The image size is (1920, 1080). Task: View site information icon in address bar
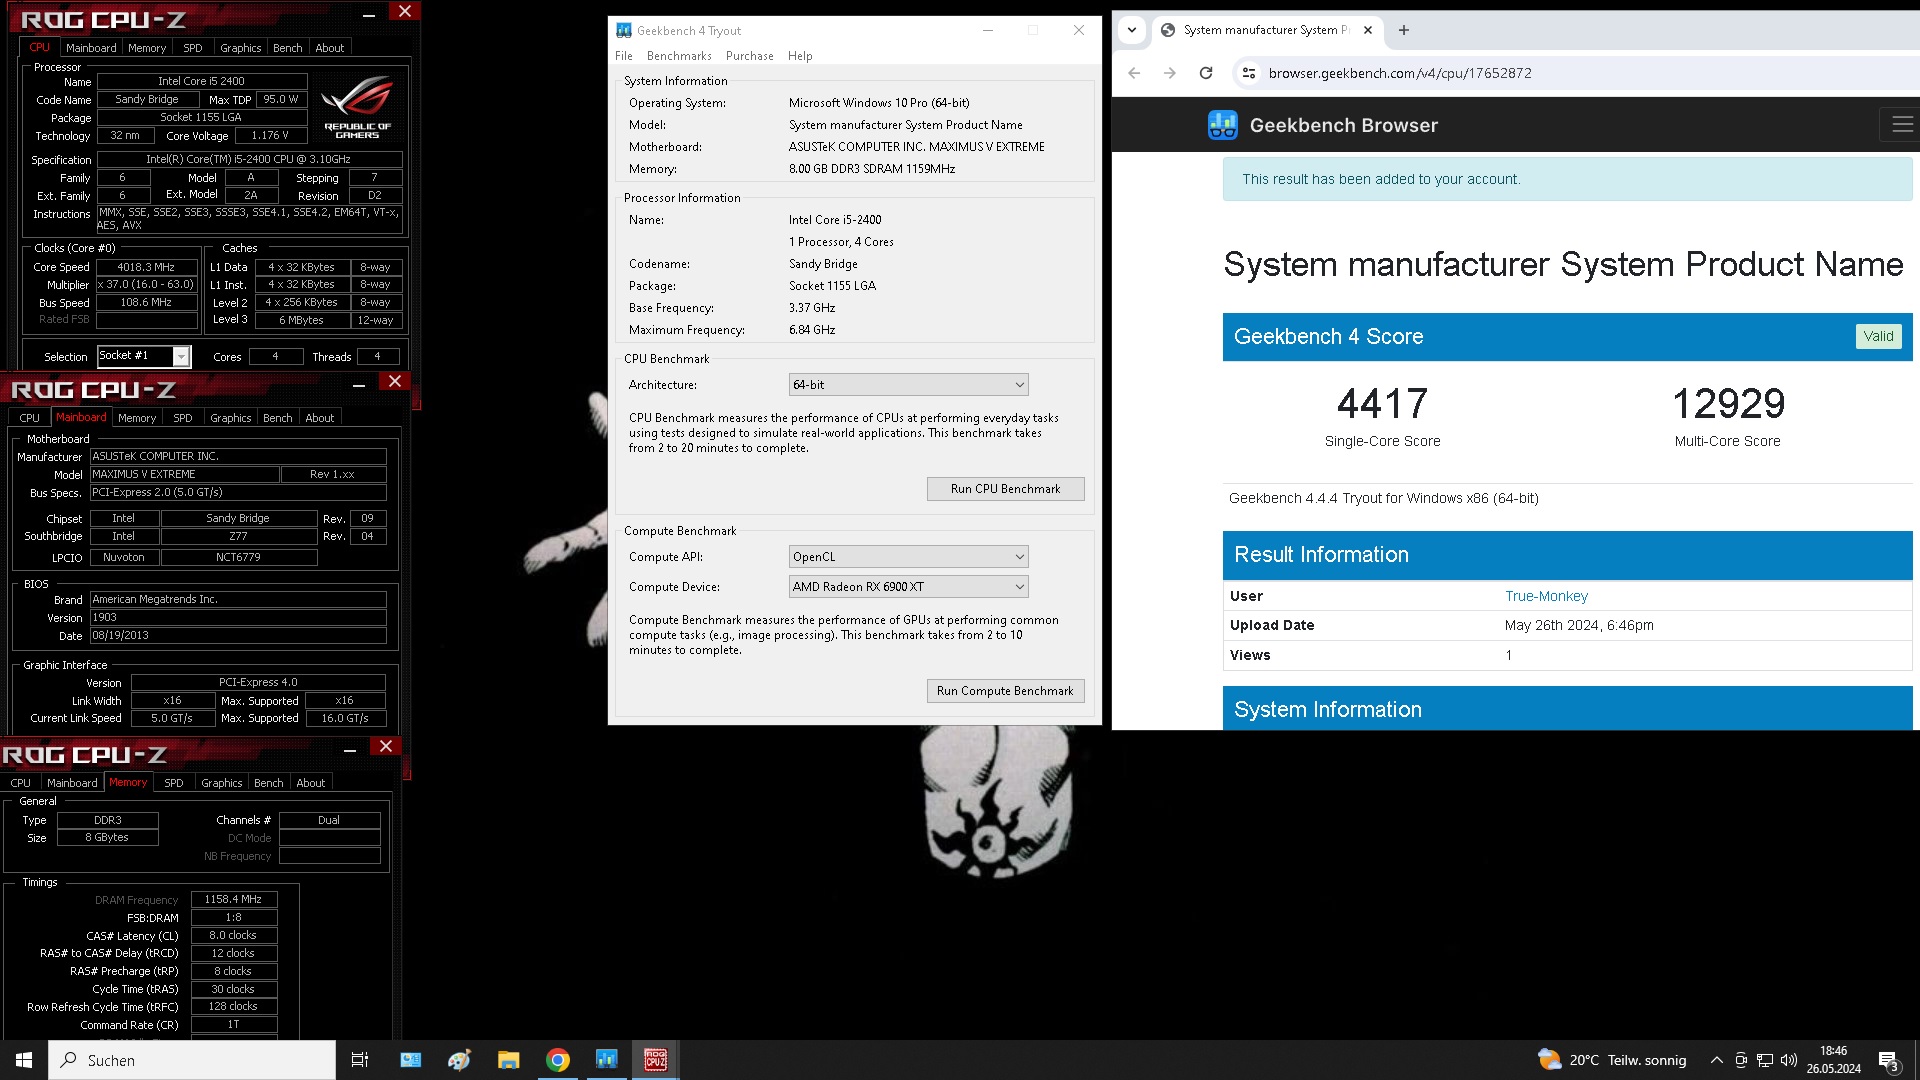click(x=1248, y=73)
